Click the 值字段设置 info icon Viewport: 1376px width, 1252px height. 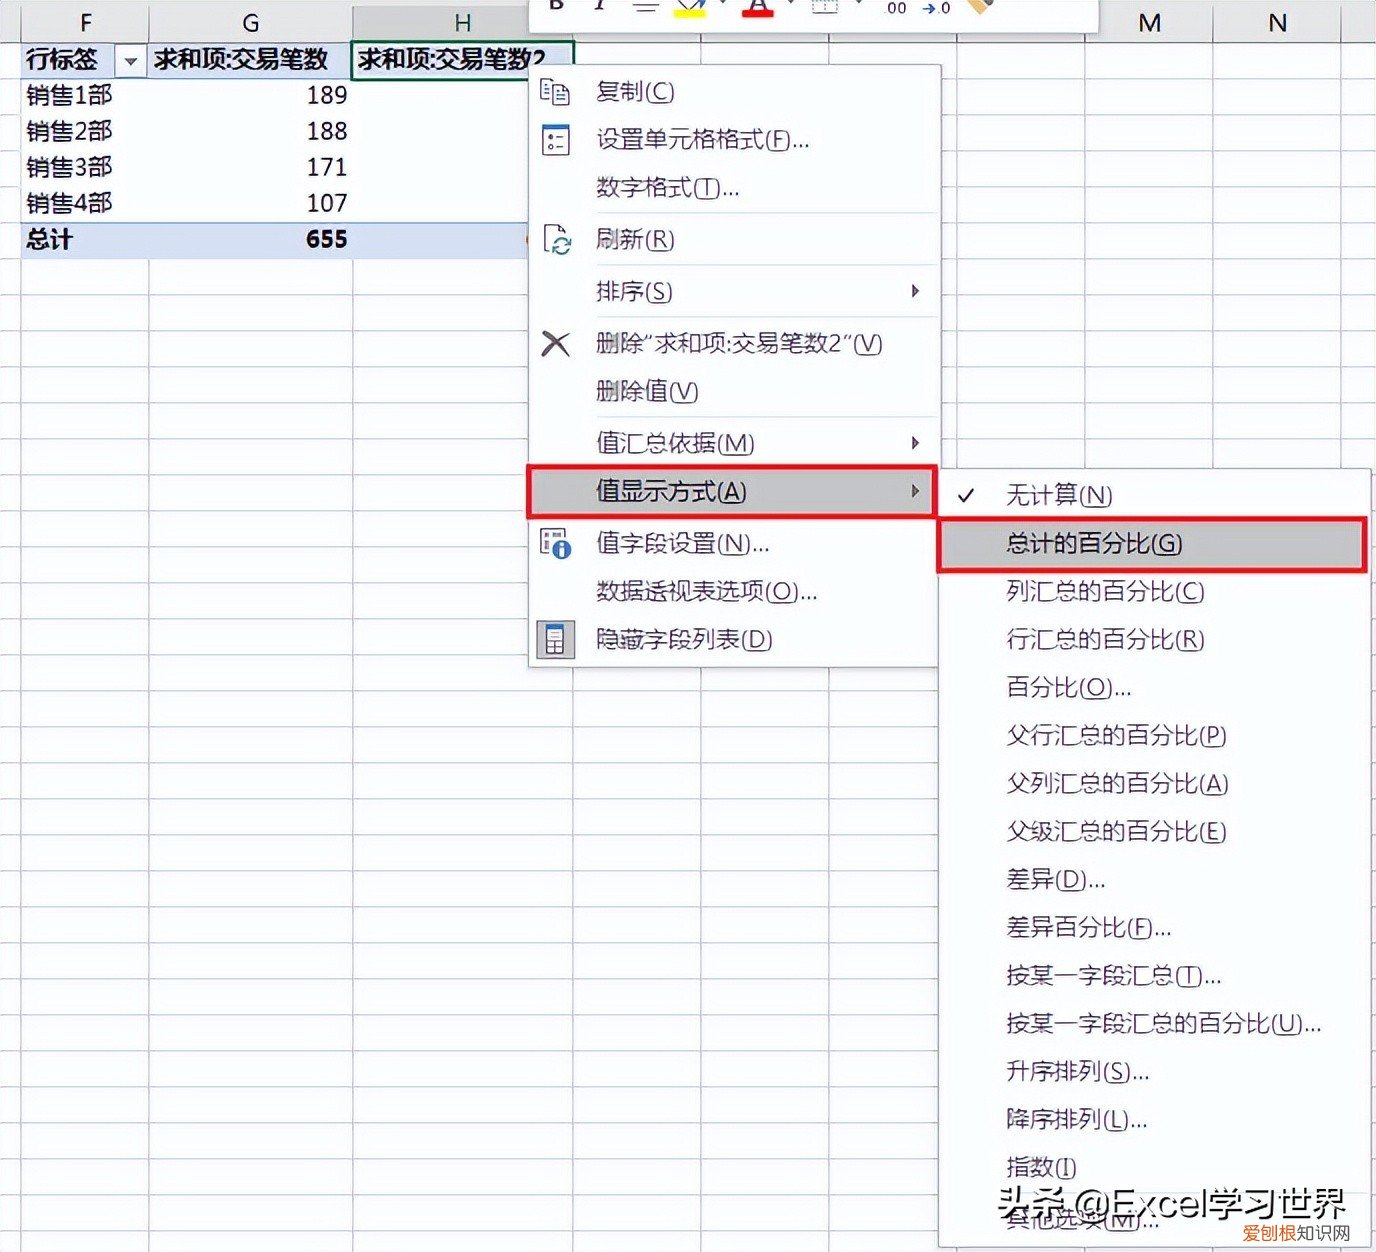[x=556, y=544]
